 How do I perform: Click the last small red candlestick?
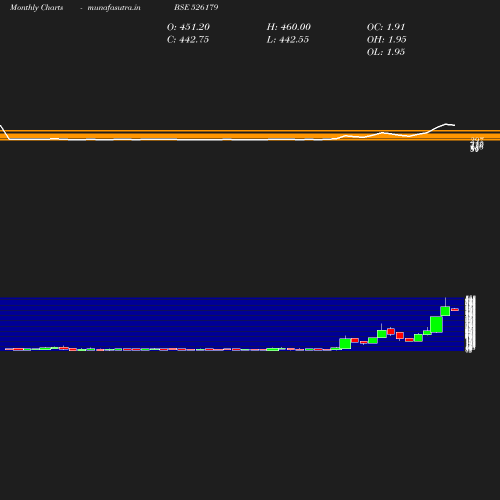coord(455,310)
